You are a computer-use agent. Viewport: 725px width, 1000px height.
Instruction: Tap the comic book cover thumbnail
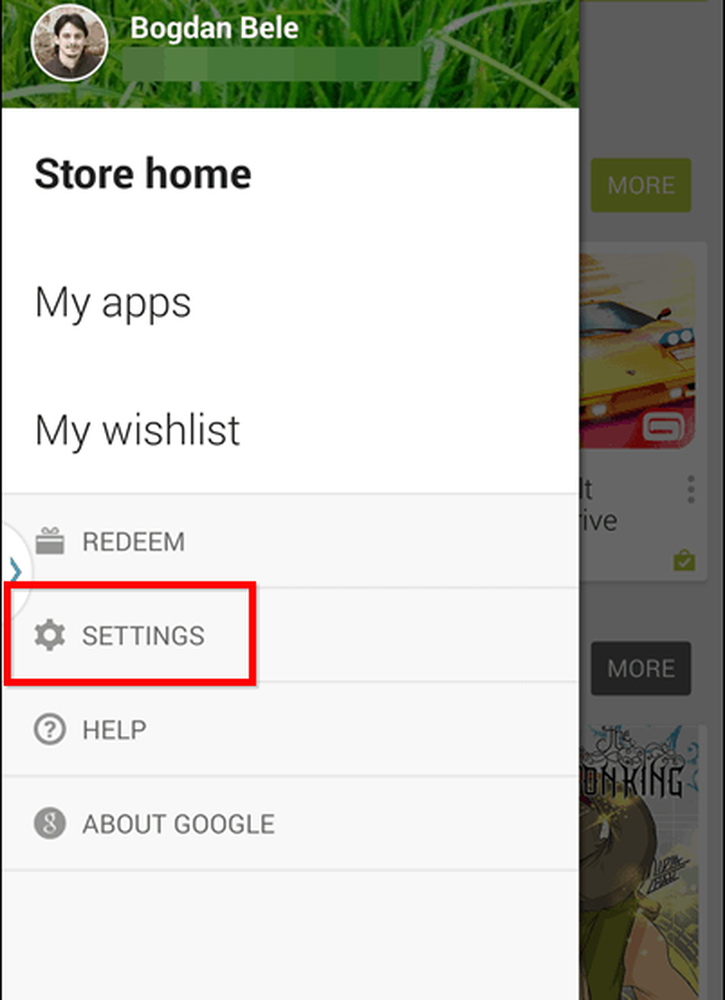point(640,862)
